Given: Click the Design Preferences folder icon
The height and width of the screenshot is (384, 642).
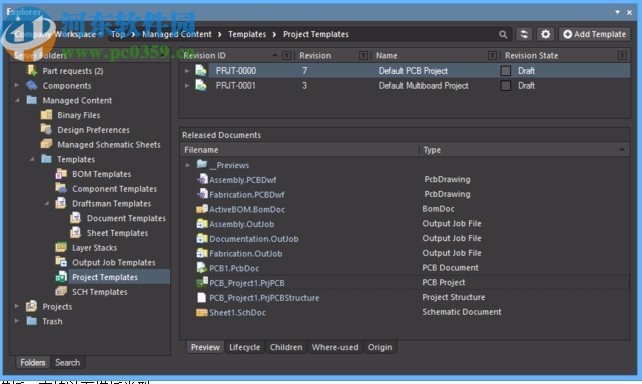Looking at the screenshot, I should pos(46,129).
